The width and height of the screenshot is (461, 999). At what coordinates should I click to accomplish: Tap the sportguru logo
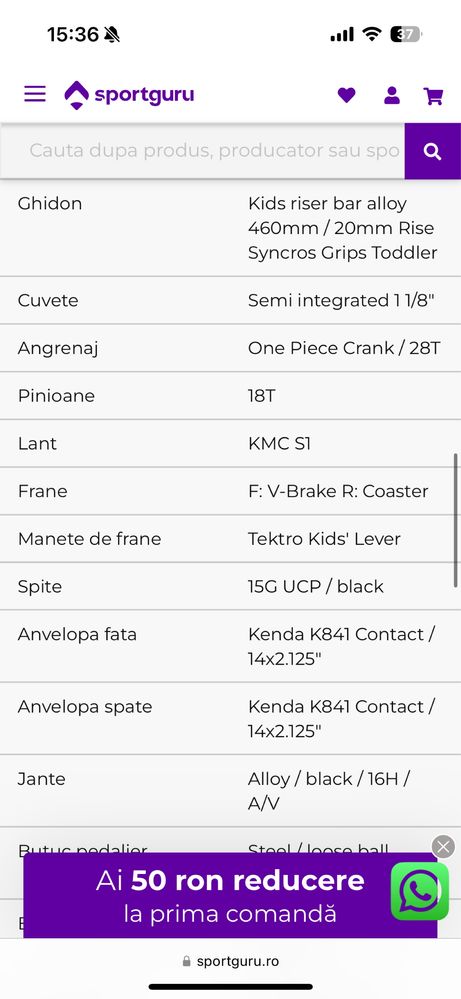(x=129, y=95)
